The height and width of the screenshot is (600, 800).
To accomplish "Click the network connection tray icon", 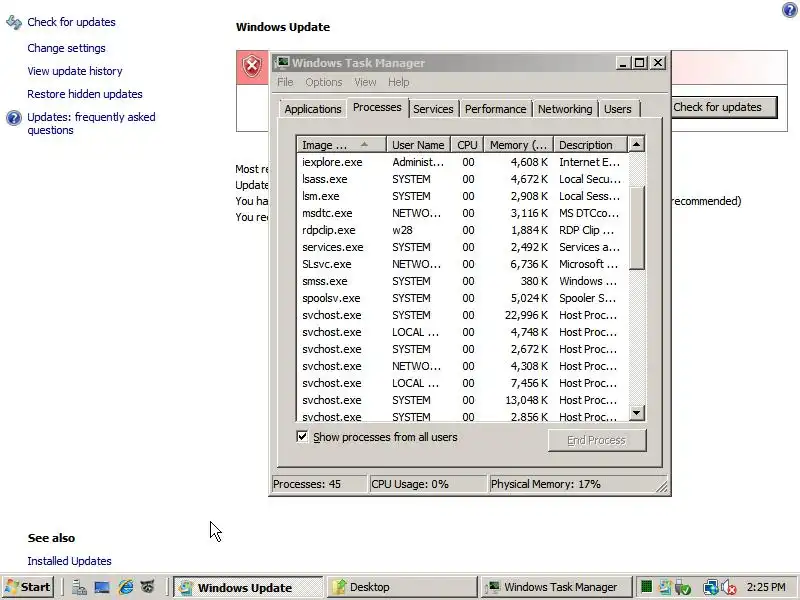I will 710,588.
